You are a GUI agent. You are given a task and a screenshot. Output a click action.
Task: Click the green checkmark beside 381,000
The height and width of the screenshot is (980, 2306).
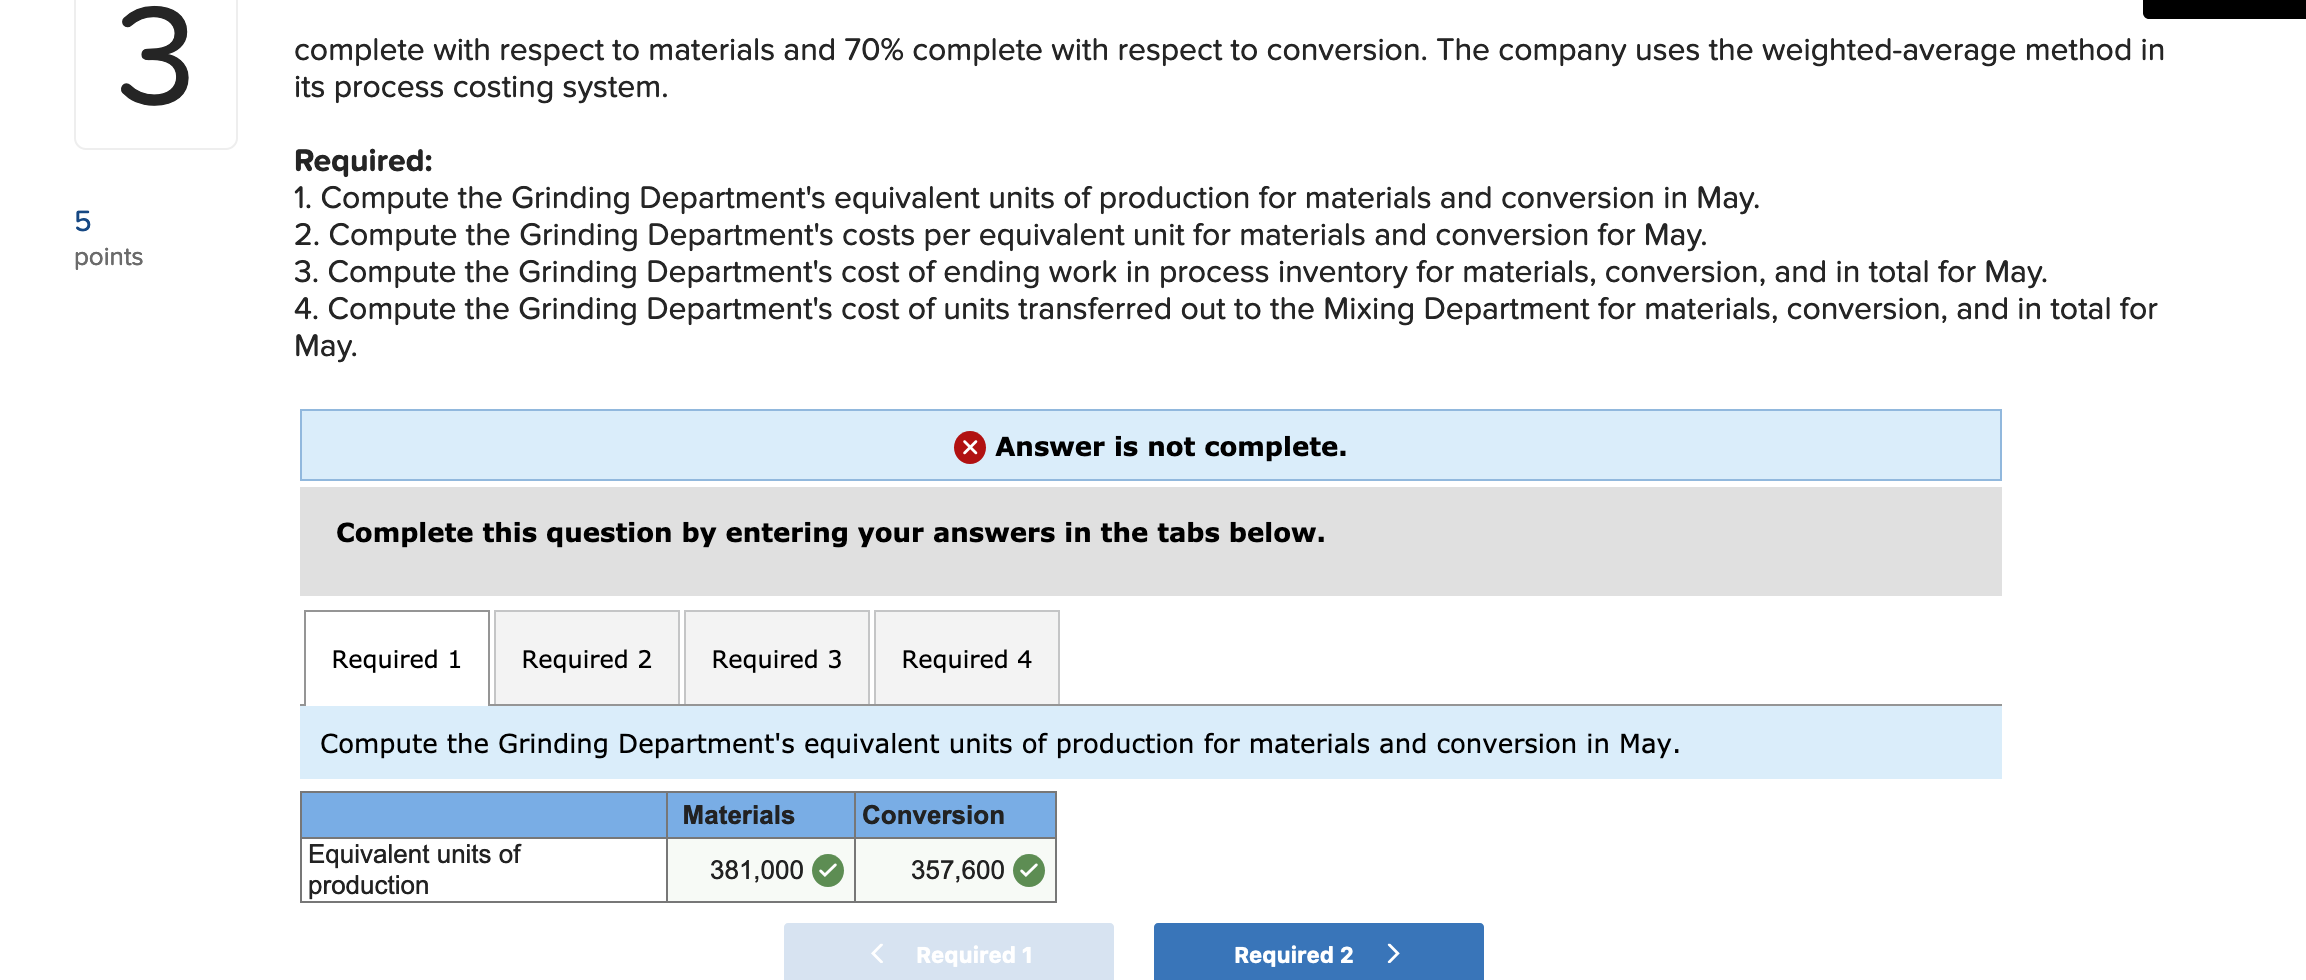point(827,870)
